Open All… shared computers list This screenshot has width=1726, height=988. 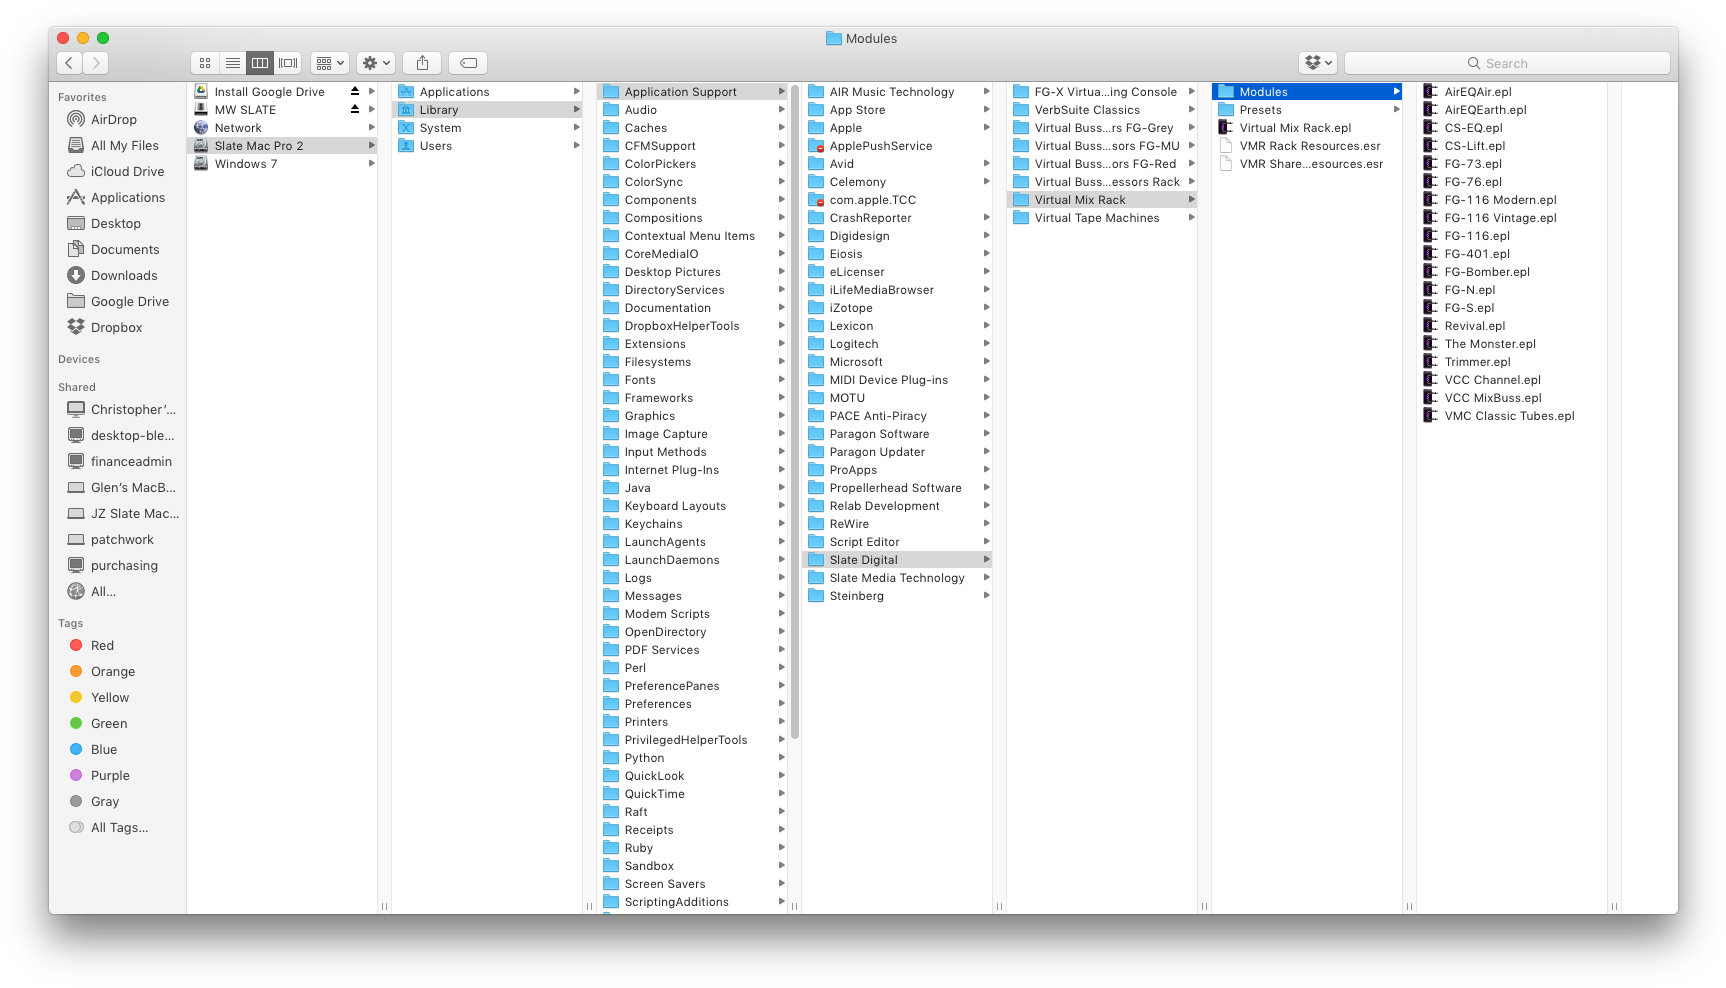tap(92, 591)
